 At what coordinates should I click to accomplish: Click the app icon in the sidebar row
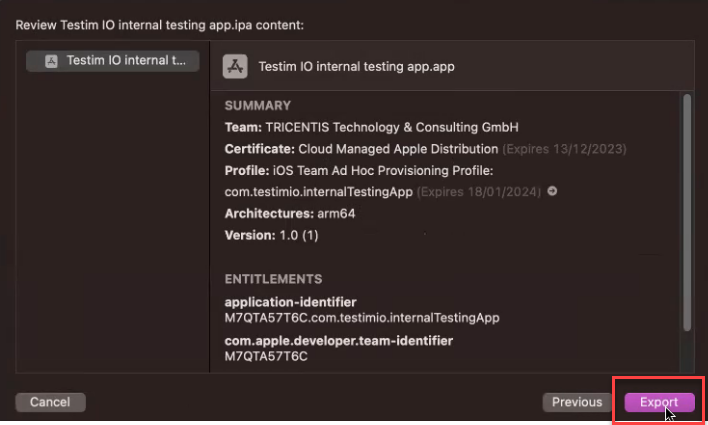click(50, 61)
